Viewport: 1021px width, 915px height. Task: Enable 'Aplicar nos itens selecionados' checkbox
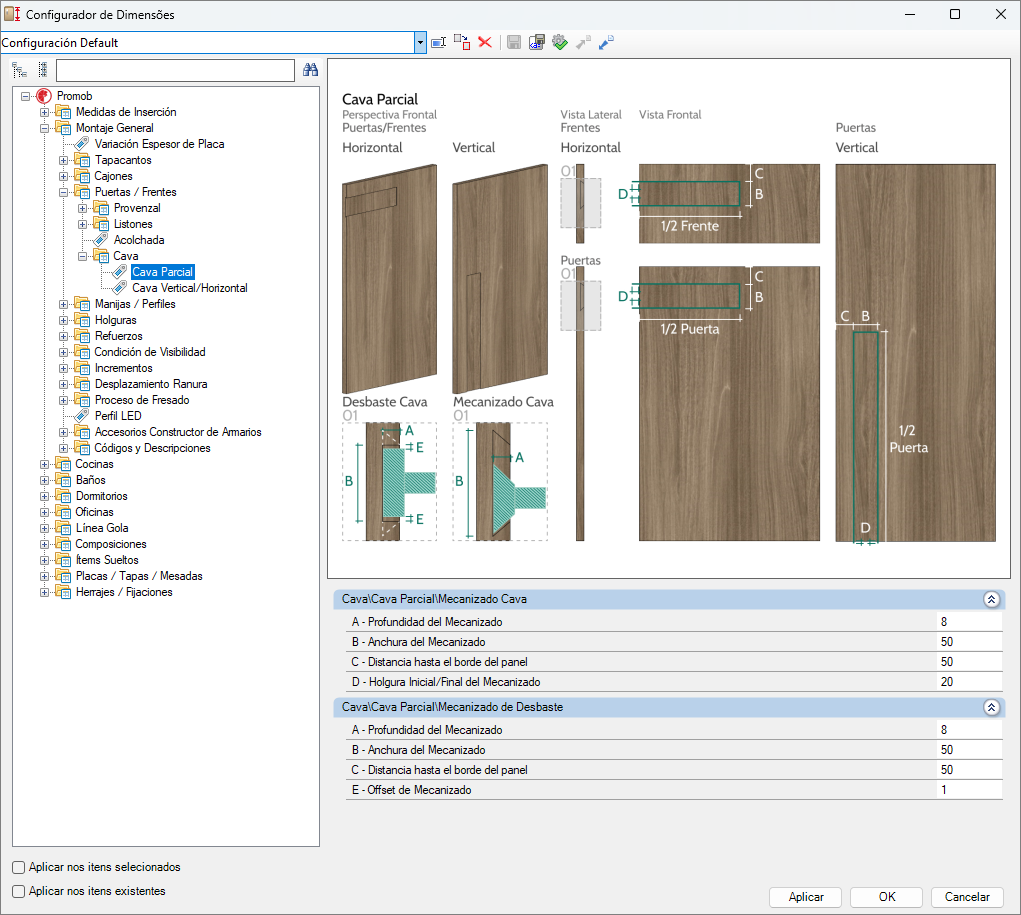[19, 867]
